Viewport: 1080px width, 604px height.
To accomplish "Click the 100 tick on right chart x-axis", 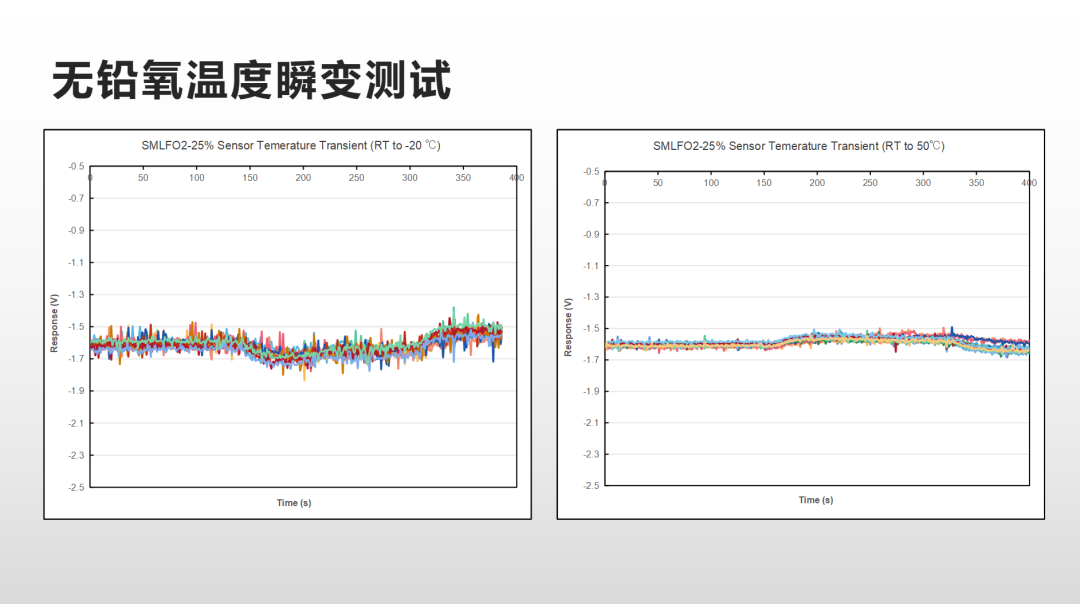I will [711, 183].
